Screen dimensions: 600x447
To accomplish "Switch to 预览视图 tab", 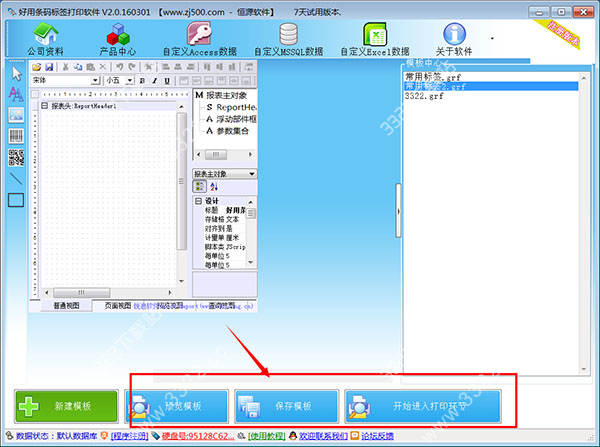I will pyautogui.click(x=170, y=305).
